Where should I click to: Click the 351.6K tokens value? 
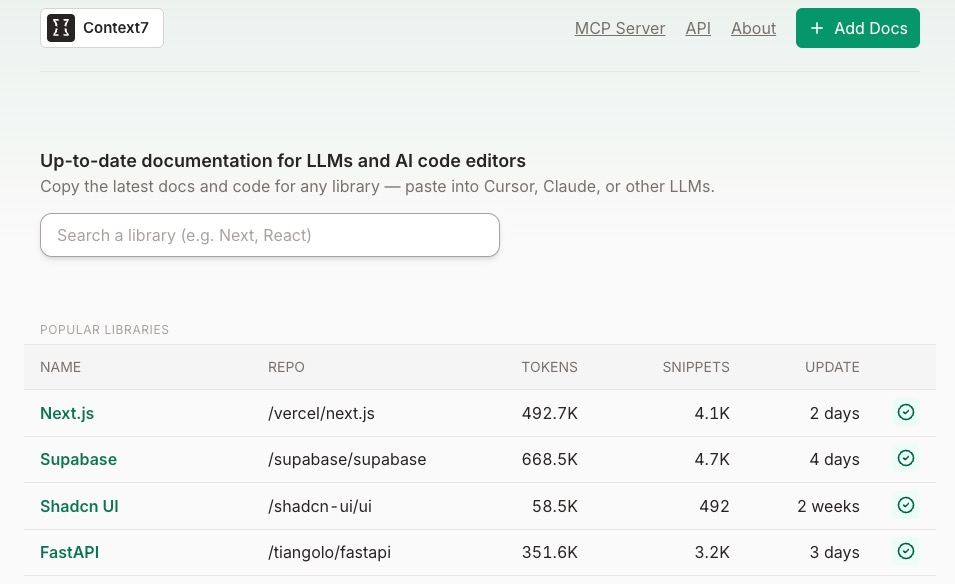click(549, 552)
